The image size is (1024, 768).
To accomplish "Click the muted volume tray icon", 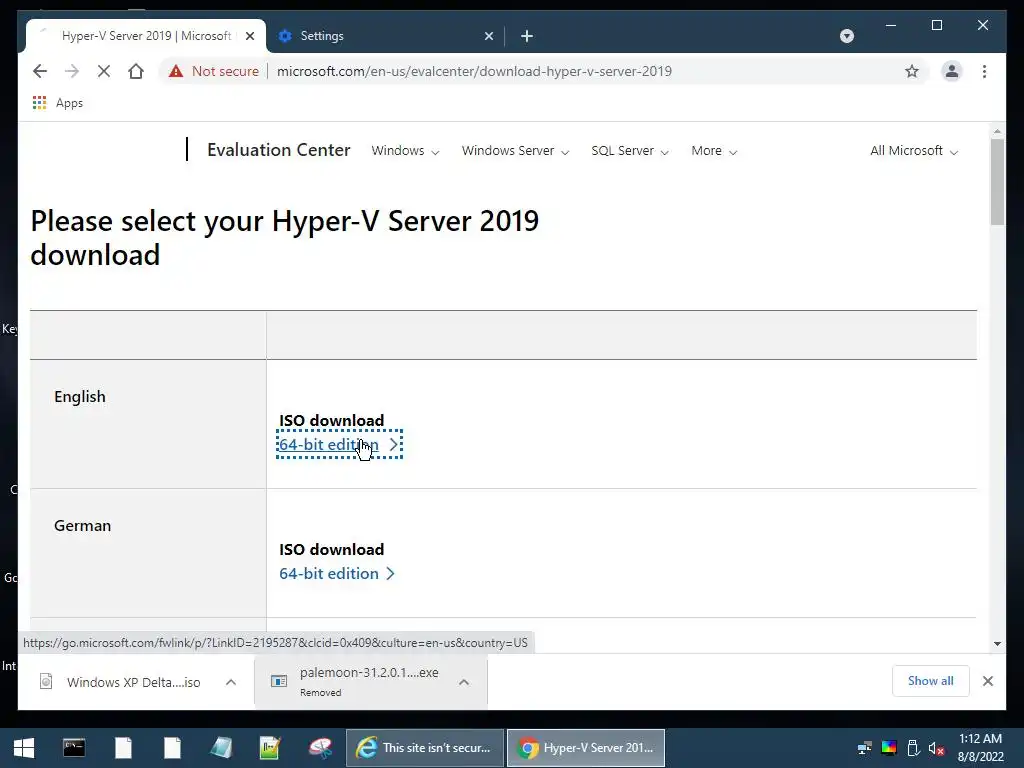I will click(x=936, y=748).
